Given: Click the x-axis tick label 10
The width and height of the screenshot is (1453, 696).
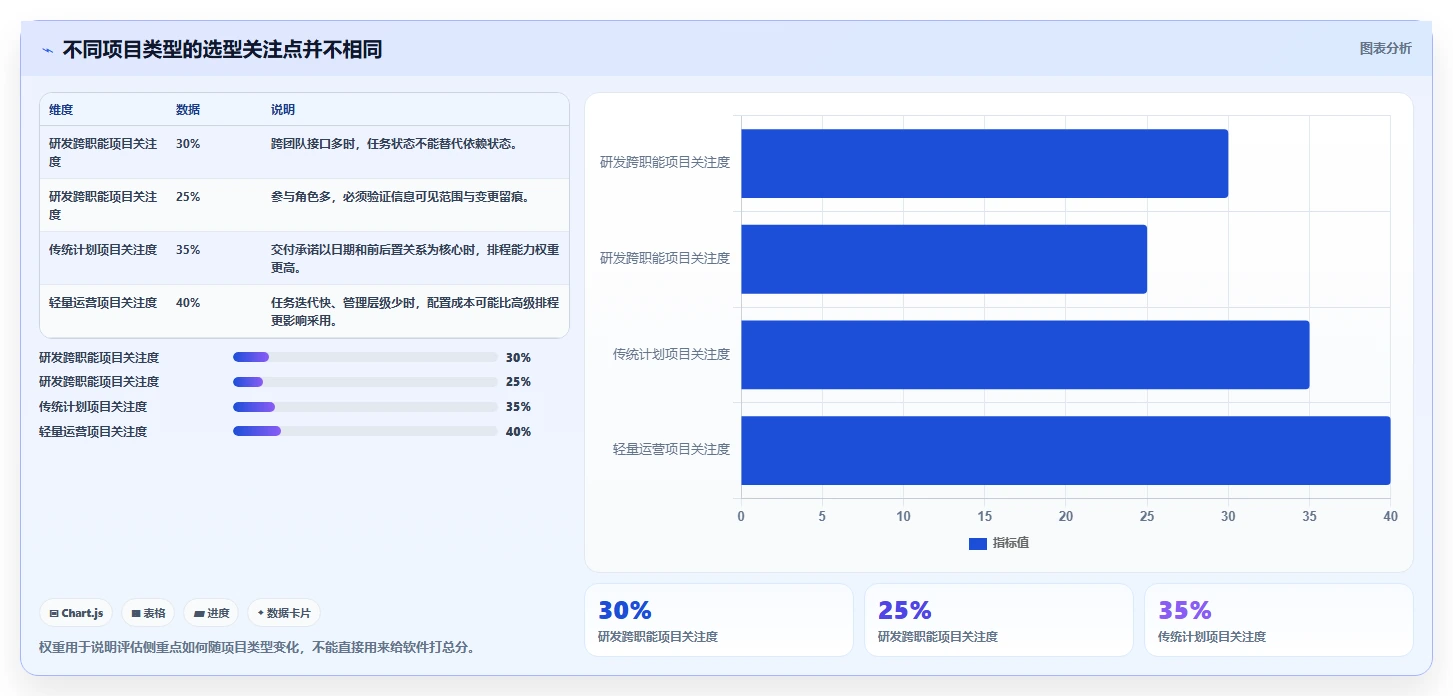Looking at the screenshot, I should 903,516.
